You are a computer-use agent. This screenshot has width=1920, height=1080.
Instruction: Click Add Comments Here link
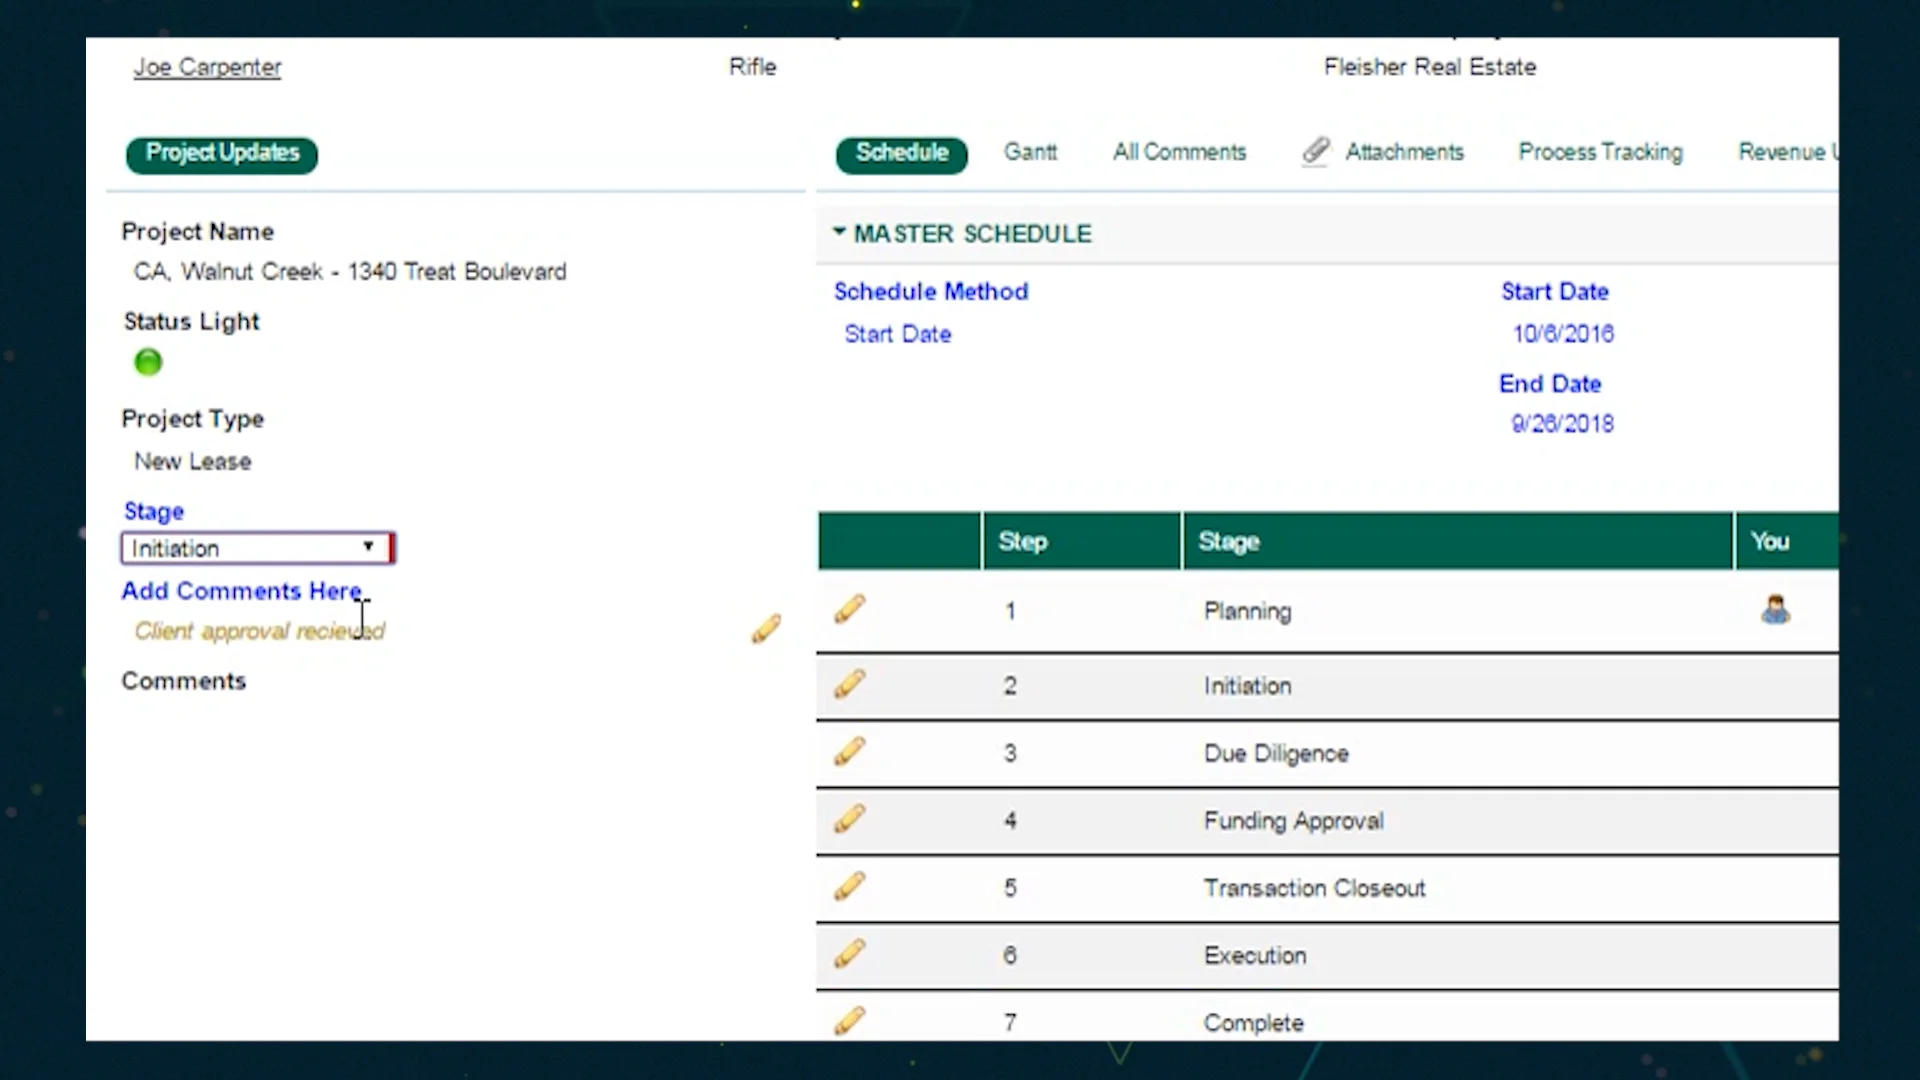[x=241, y=591]
